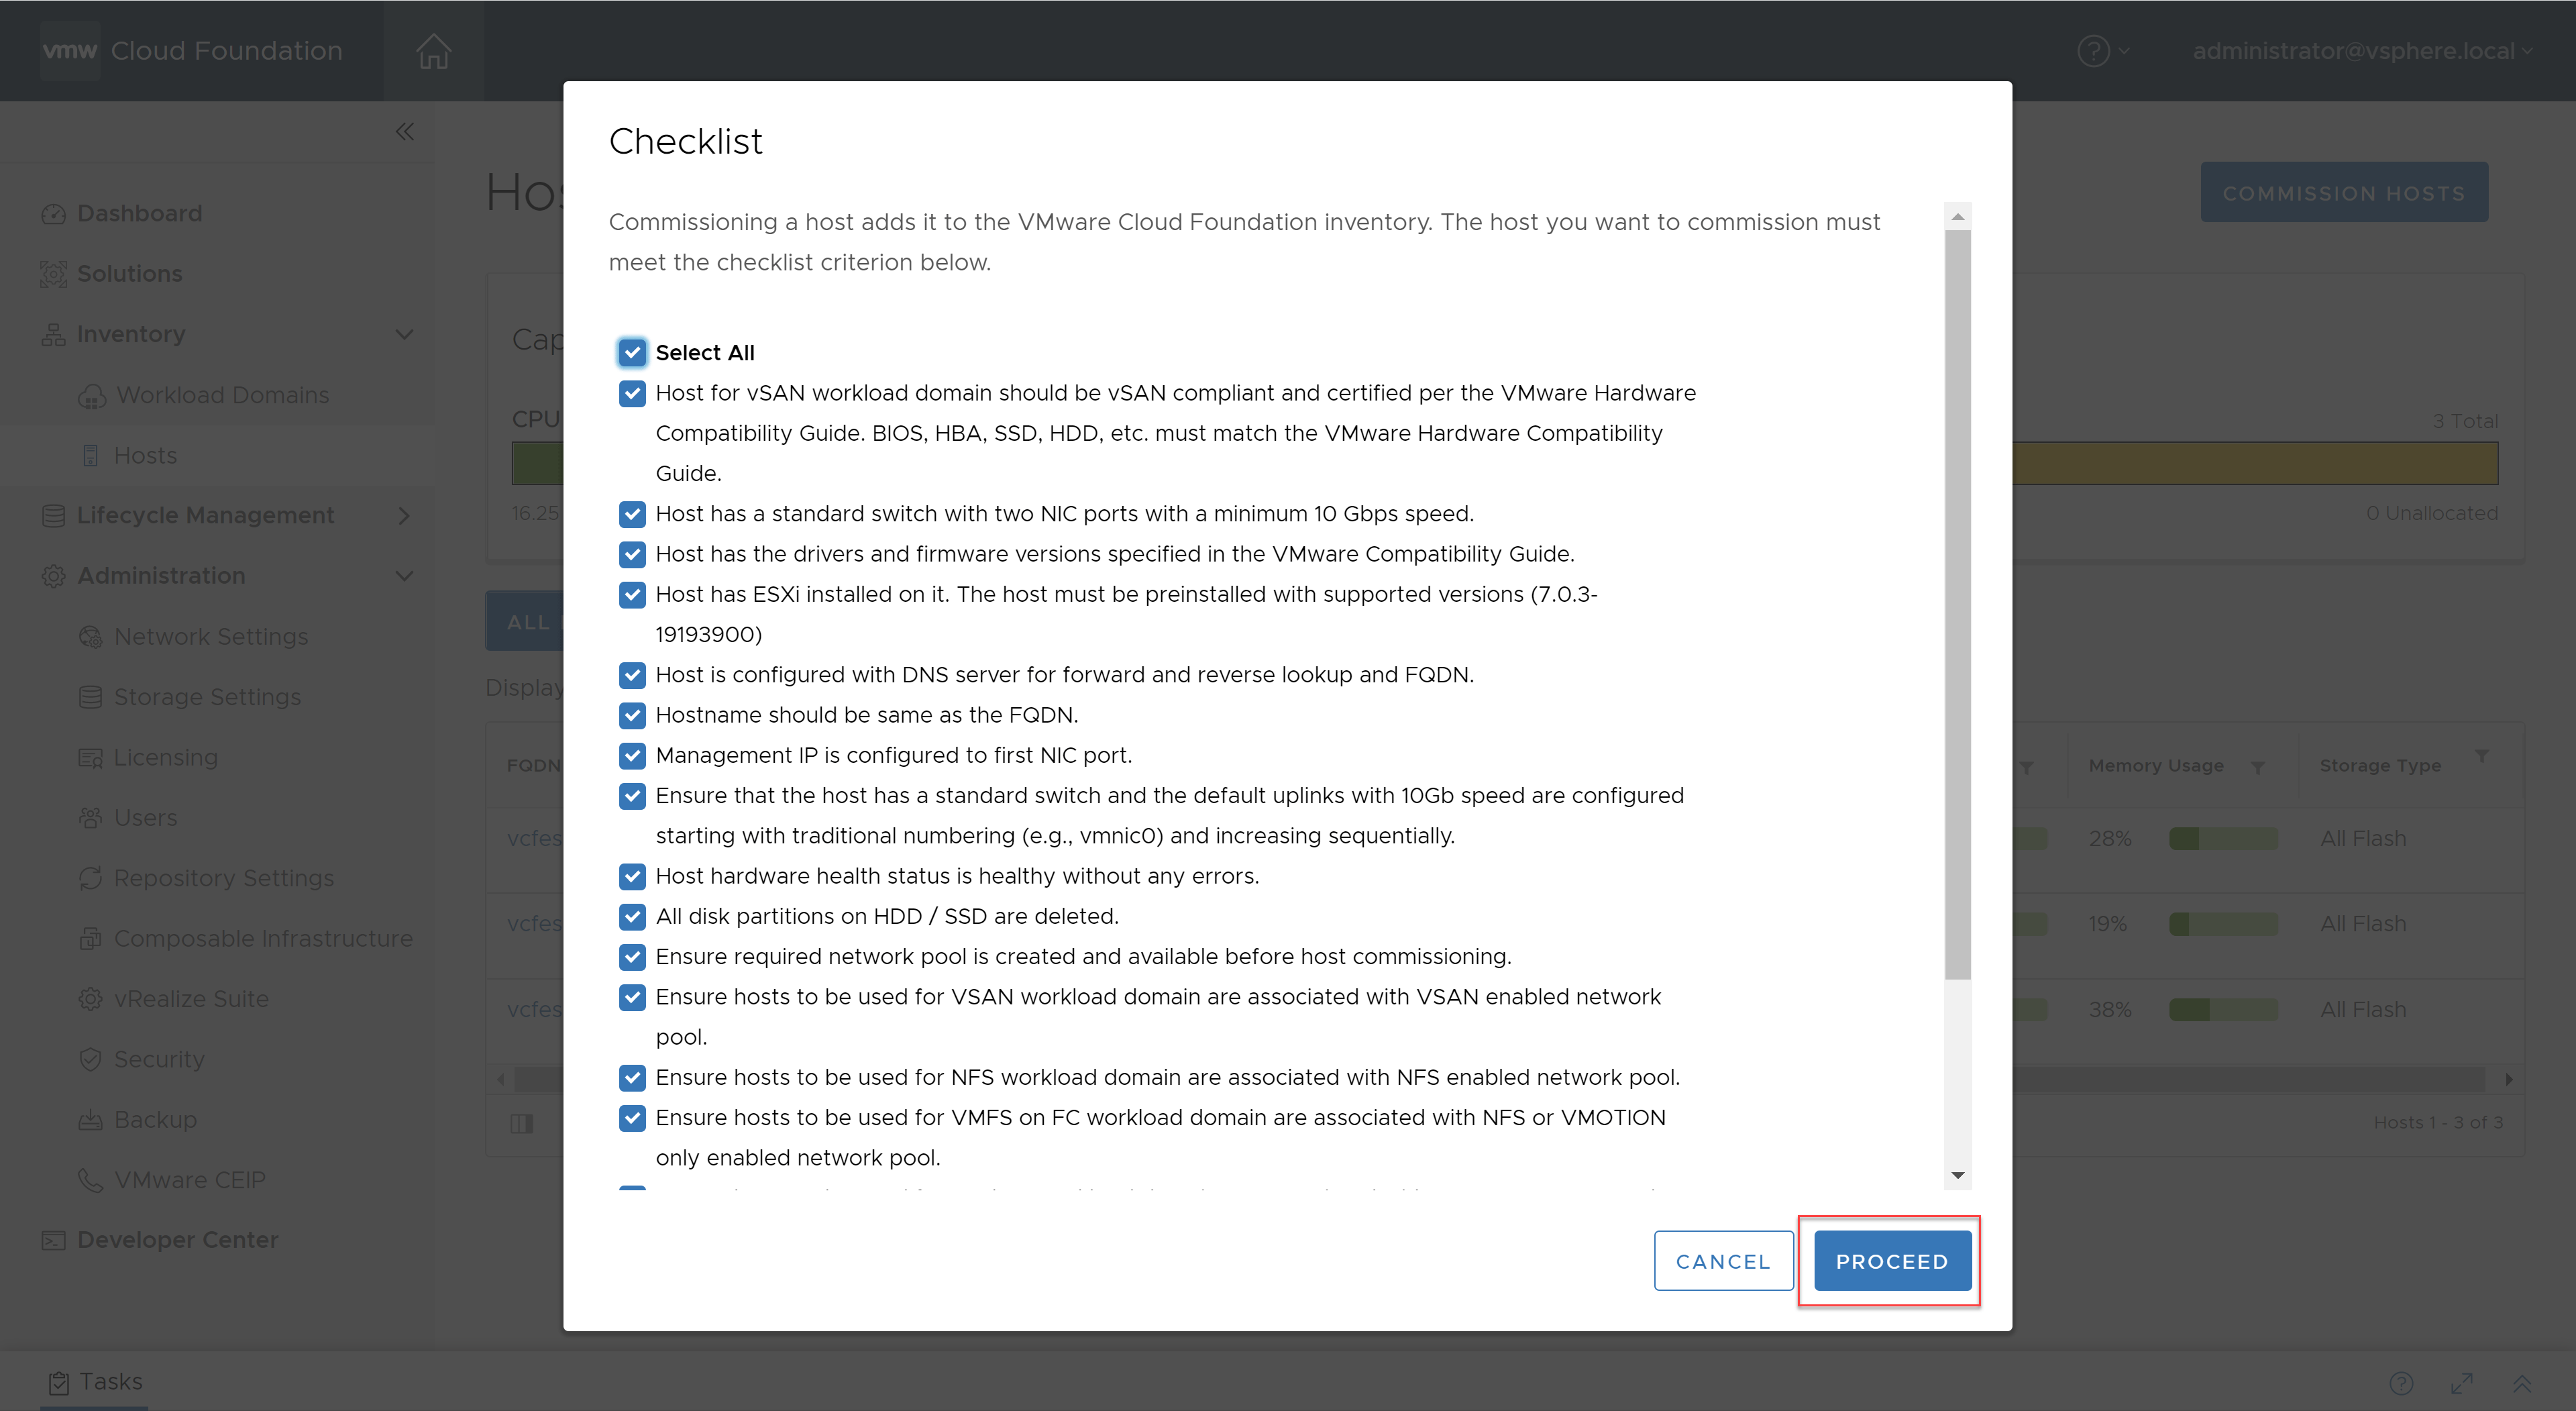Click the PROCEED button
The image size is (2576, 1411).
pyautogui.click(x=1892, y=1261)
